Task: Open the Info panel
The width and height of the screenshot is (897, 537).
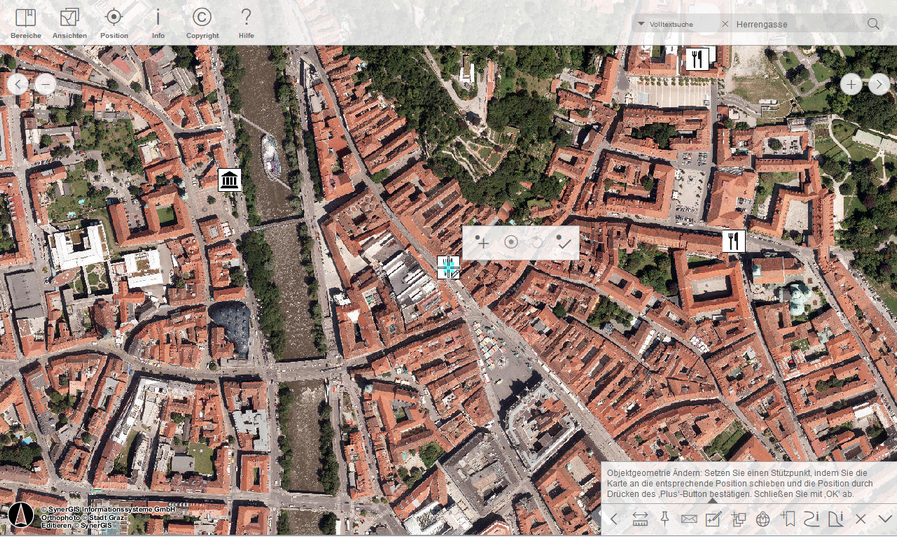Action: (x=158, y=22)
